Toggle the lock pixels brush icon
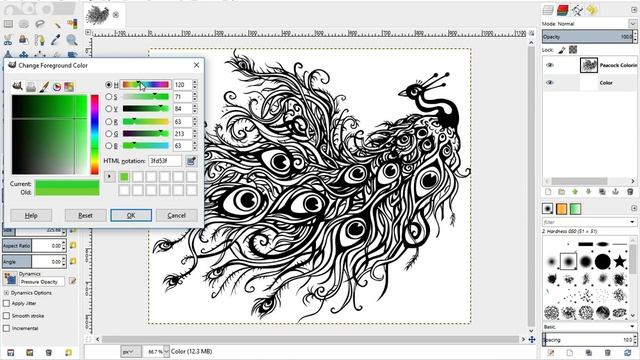 tap(562, 50)
